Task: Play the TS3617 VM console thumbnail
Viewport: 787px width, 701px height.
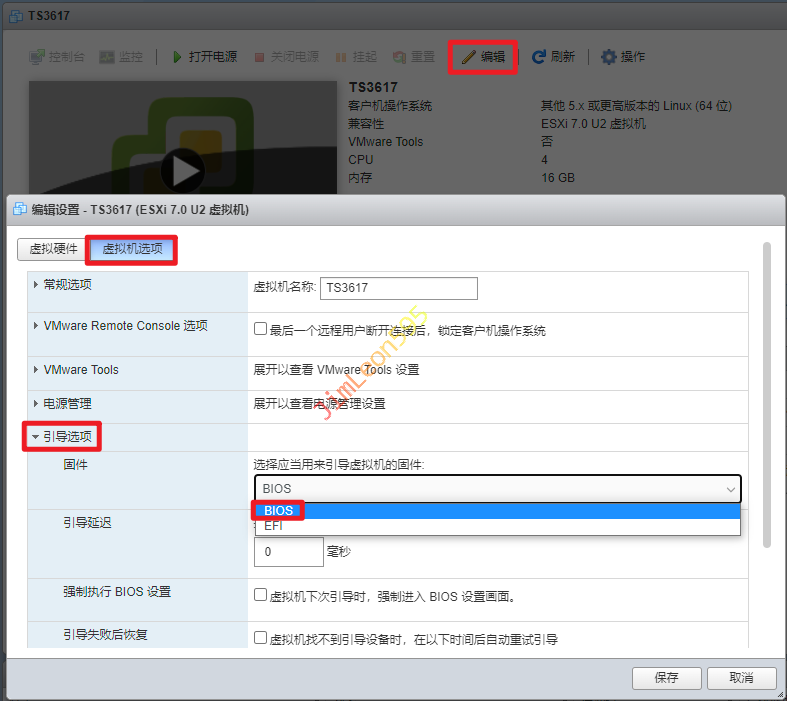Action: pyautogui.click(x=182, y=170)
